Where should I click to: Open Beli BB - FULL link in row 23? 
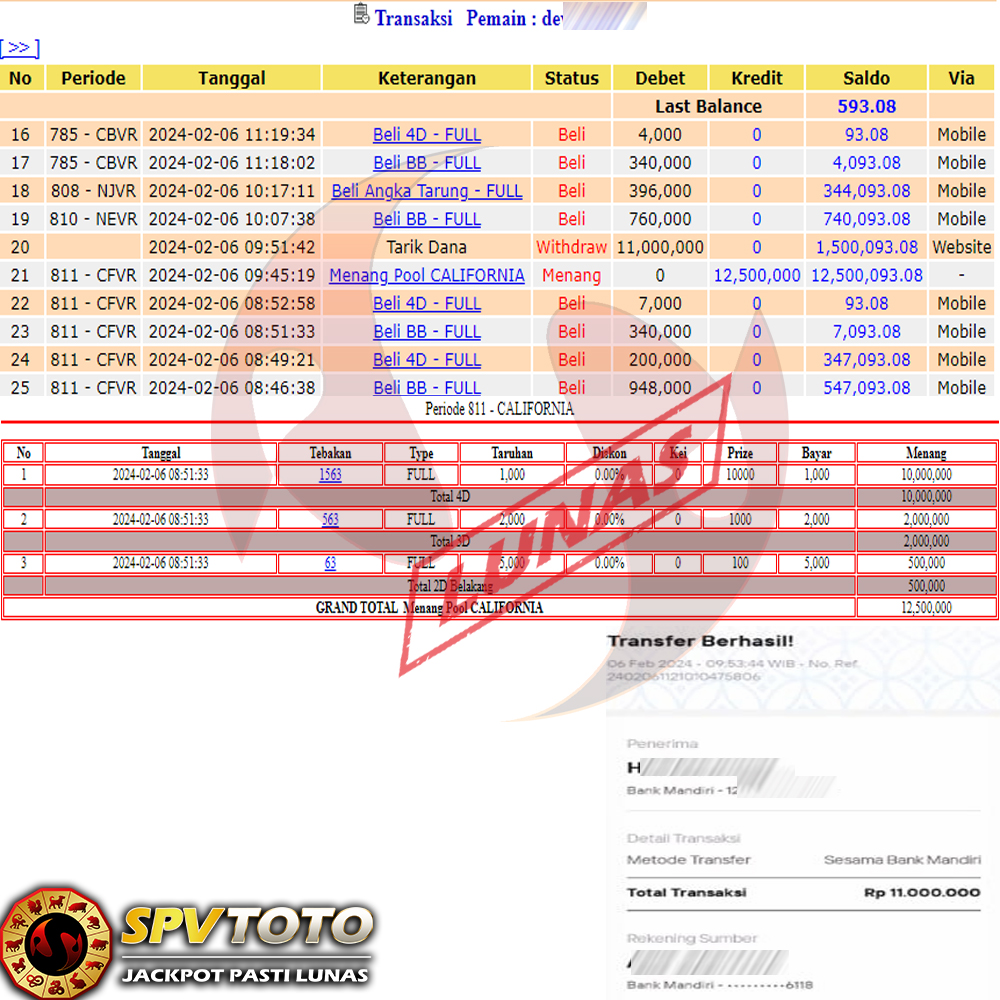(x=427, y=331)
